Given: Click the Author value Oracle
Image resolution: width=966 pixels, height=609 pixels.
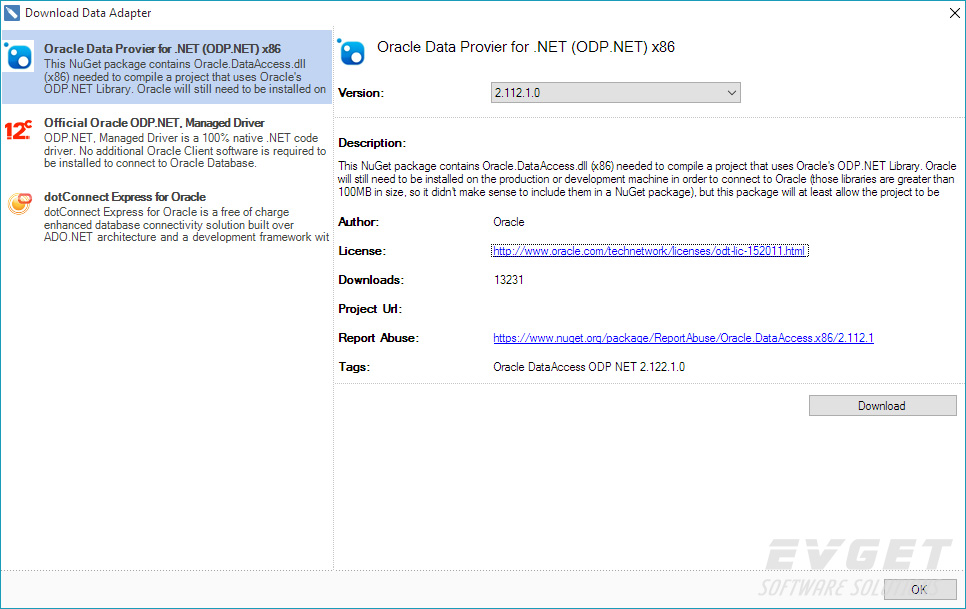Looking at the screenshot, I should pyautogui.click(x=508, y=222).
